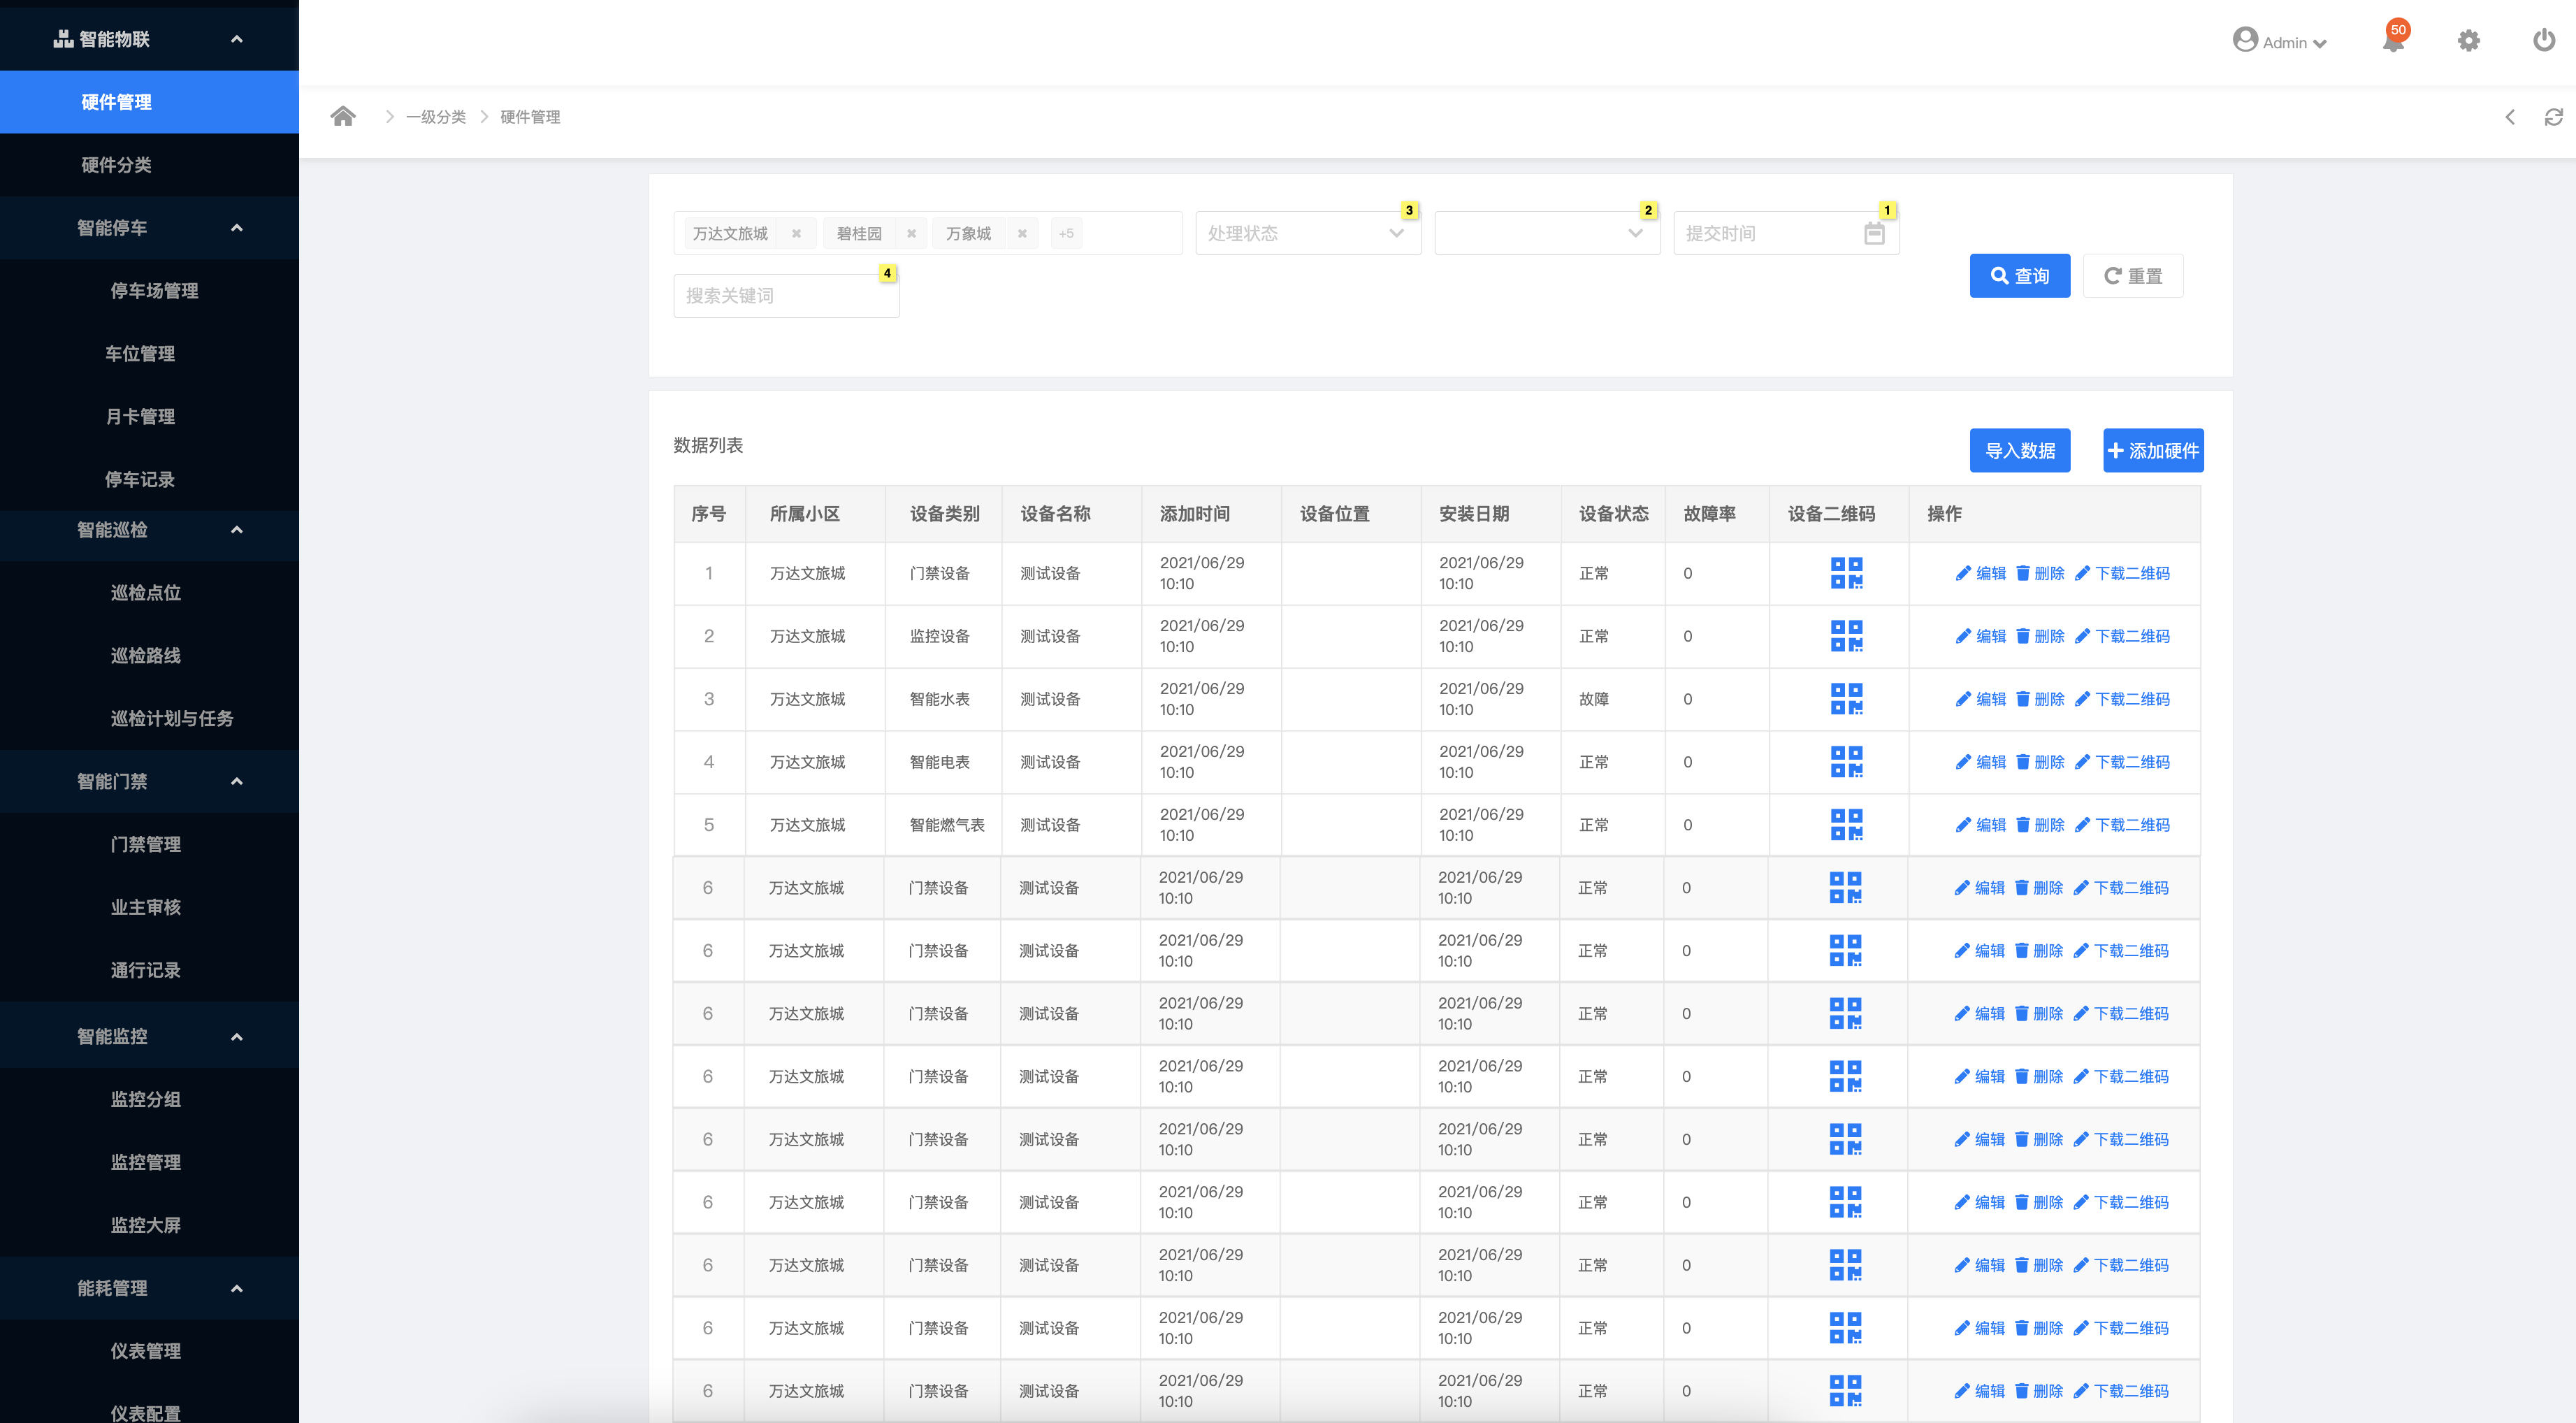Open QR code for 智能电表 row
The image size is (2576, 1423).
point(1846,762)
